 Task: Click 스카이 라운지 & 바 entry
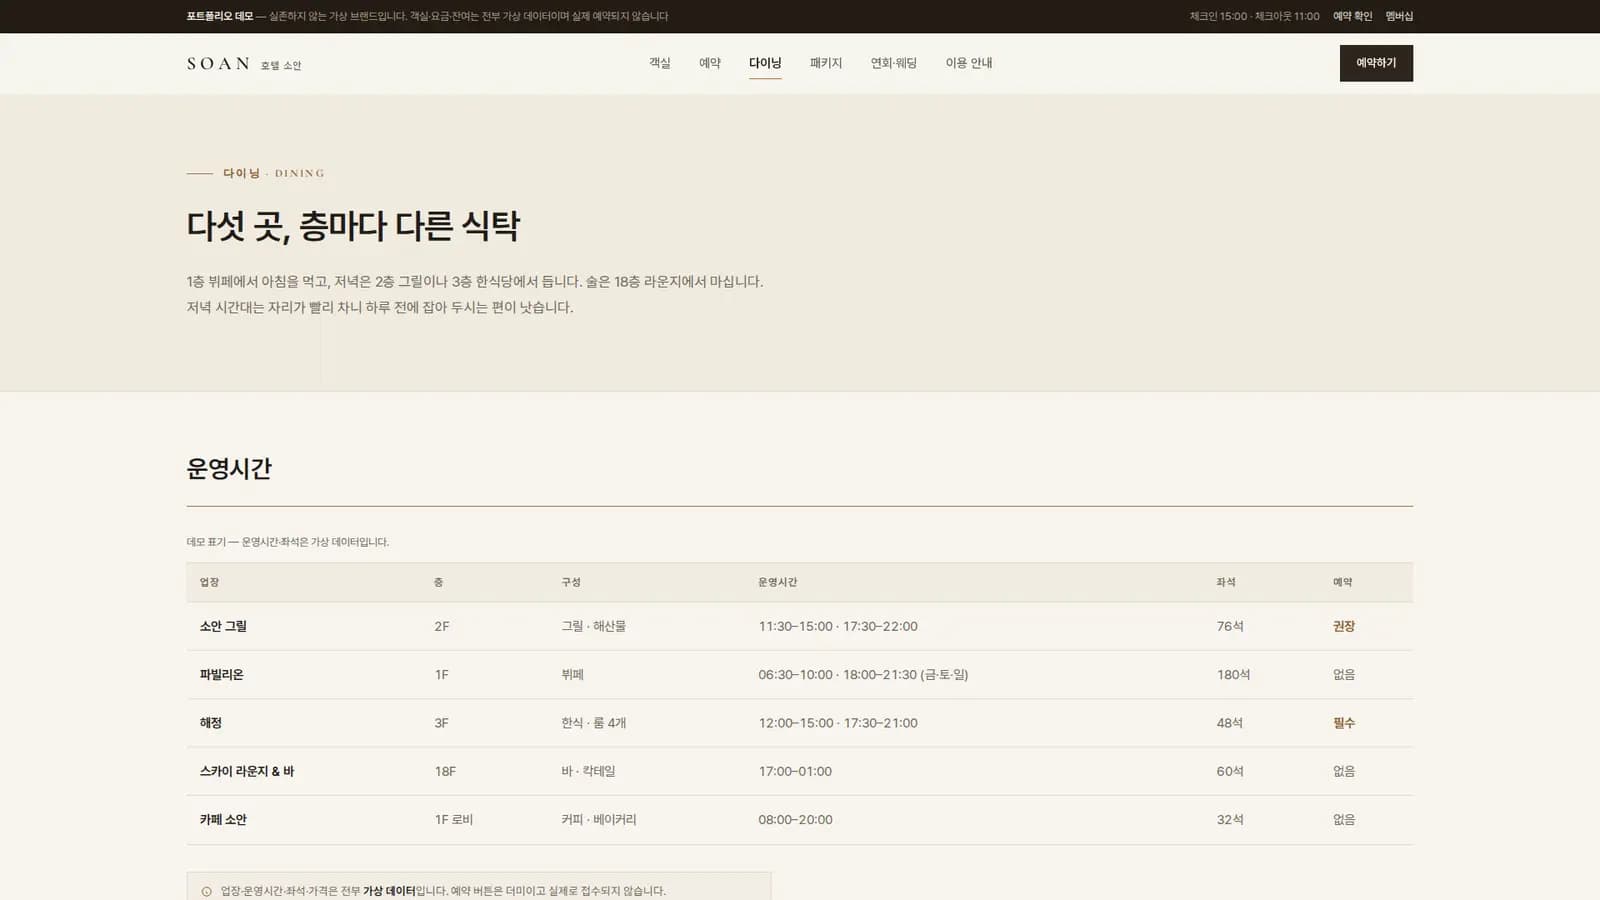[x=247, y=771]
